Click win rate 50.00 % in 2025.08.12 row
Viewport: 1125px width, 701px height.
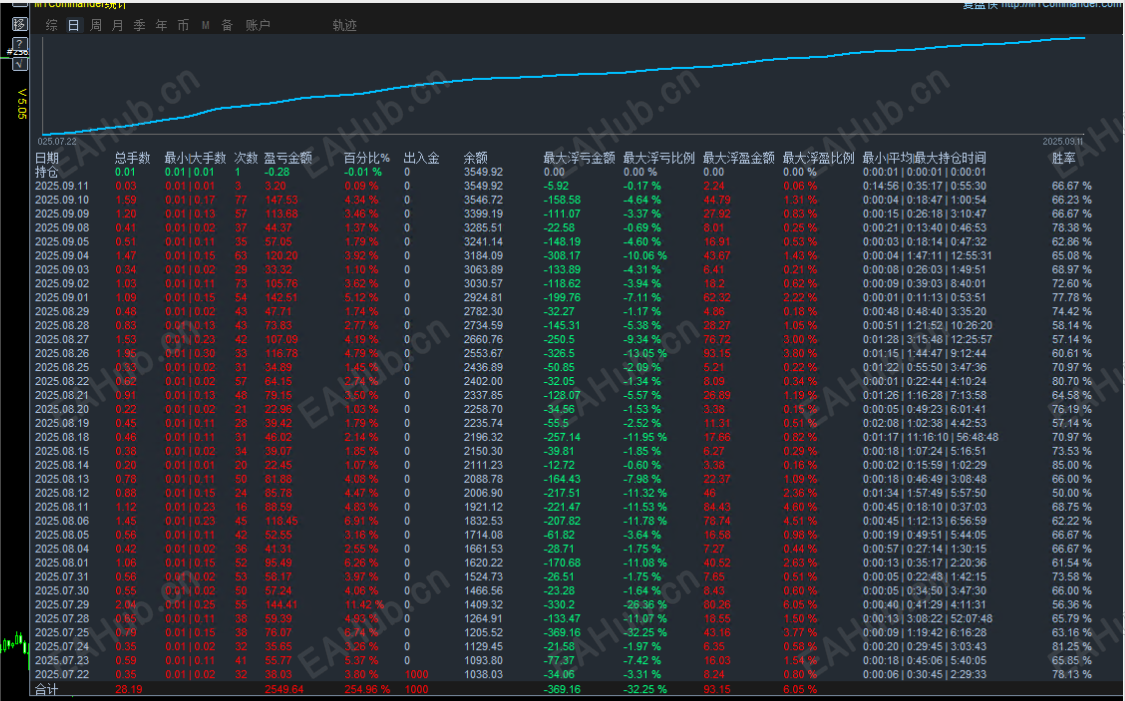coord(1072,493)
